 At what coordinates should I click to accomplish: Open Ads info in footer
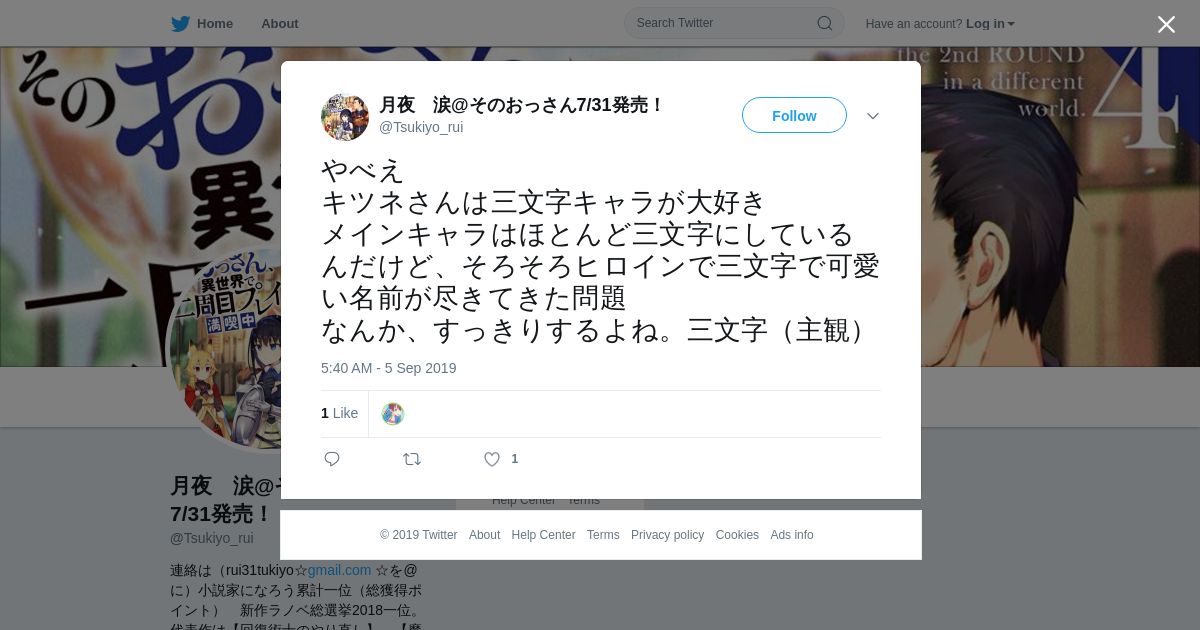coord(792,535)
